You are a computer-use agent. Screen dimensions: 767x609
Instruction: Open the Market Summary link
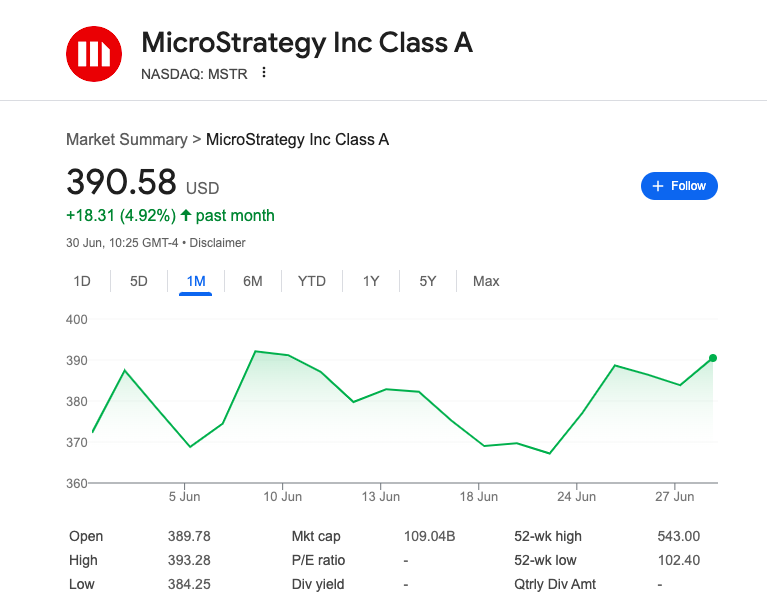tap(126, 139)
